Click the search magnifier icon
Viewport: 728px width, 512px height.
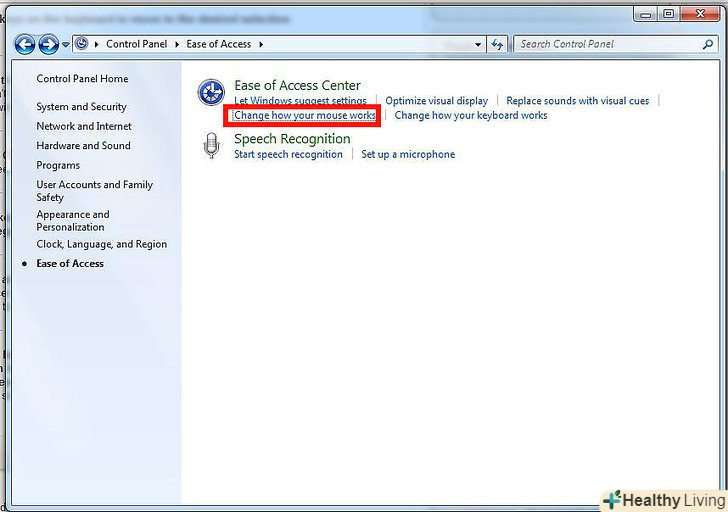click(x=708, y=45)
